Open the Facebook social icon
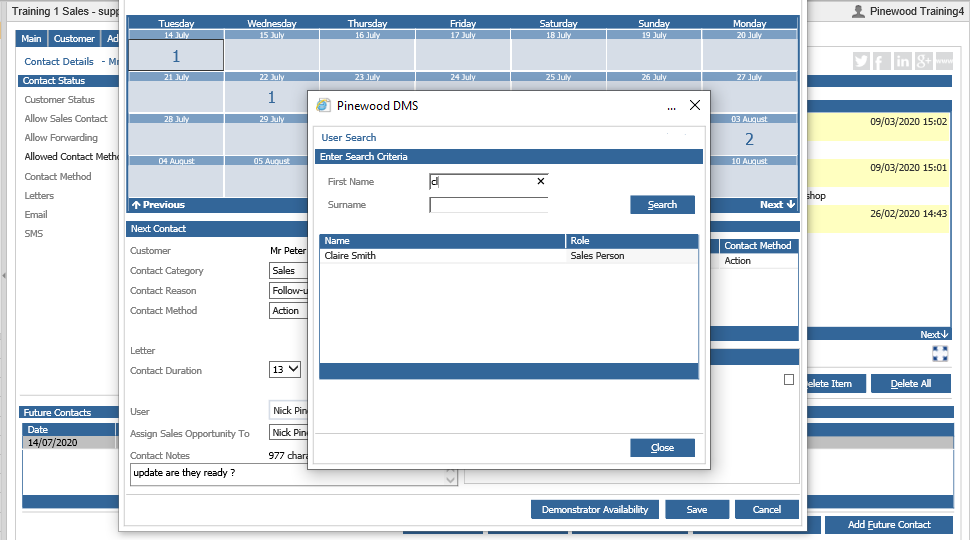970x540 pixels. (882, 61)
